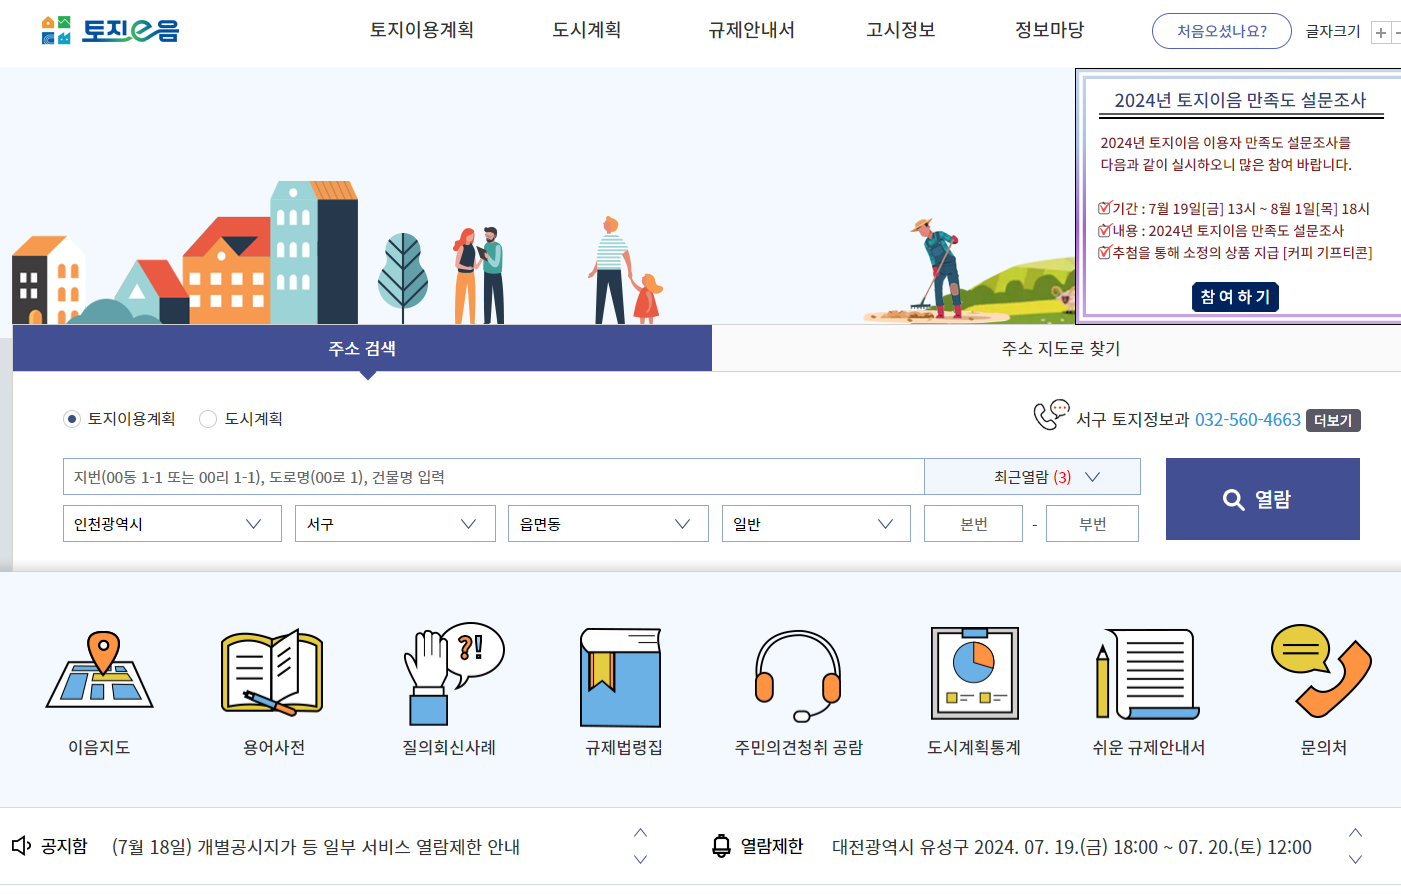1401x894 pixels.
Task: Select the 토지이용계획 radio button
Action: point(72,419)
